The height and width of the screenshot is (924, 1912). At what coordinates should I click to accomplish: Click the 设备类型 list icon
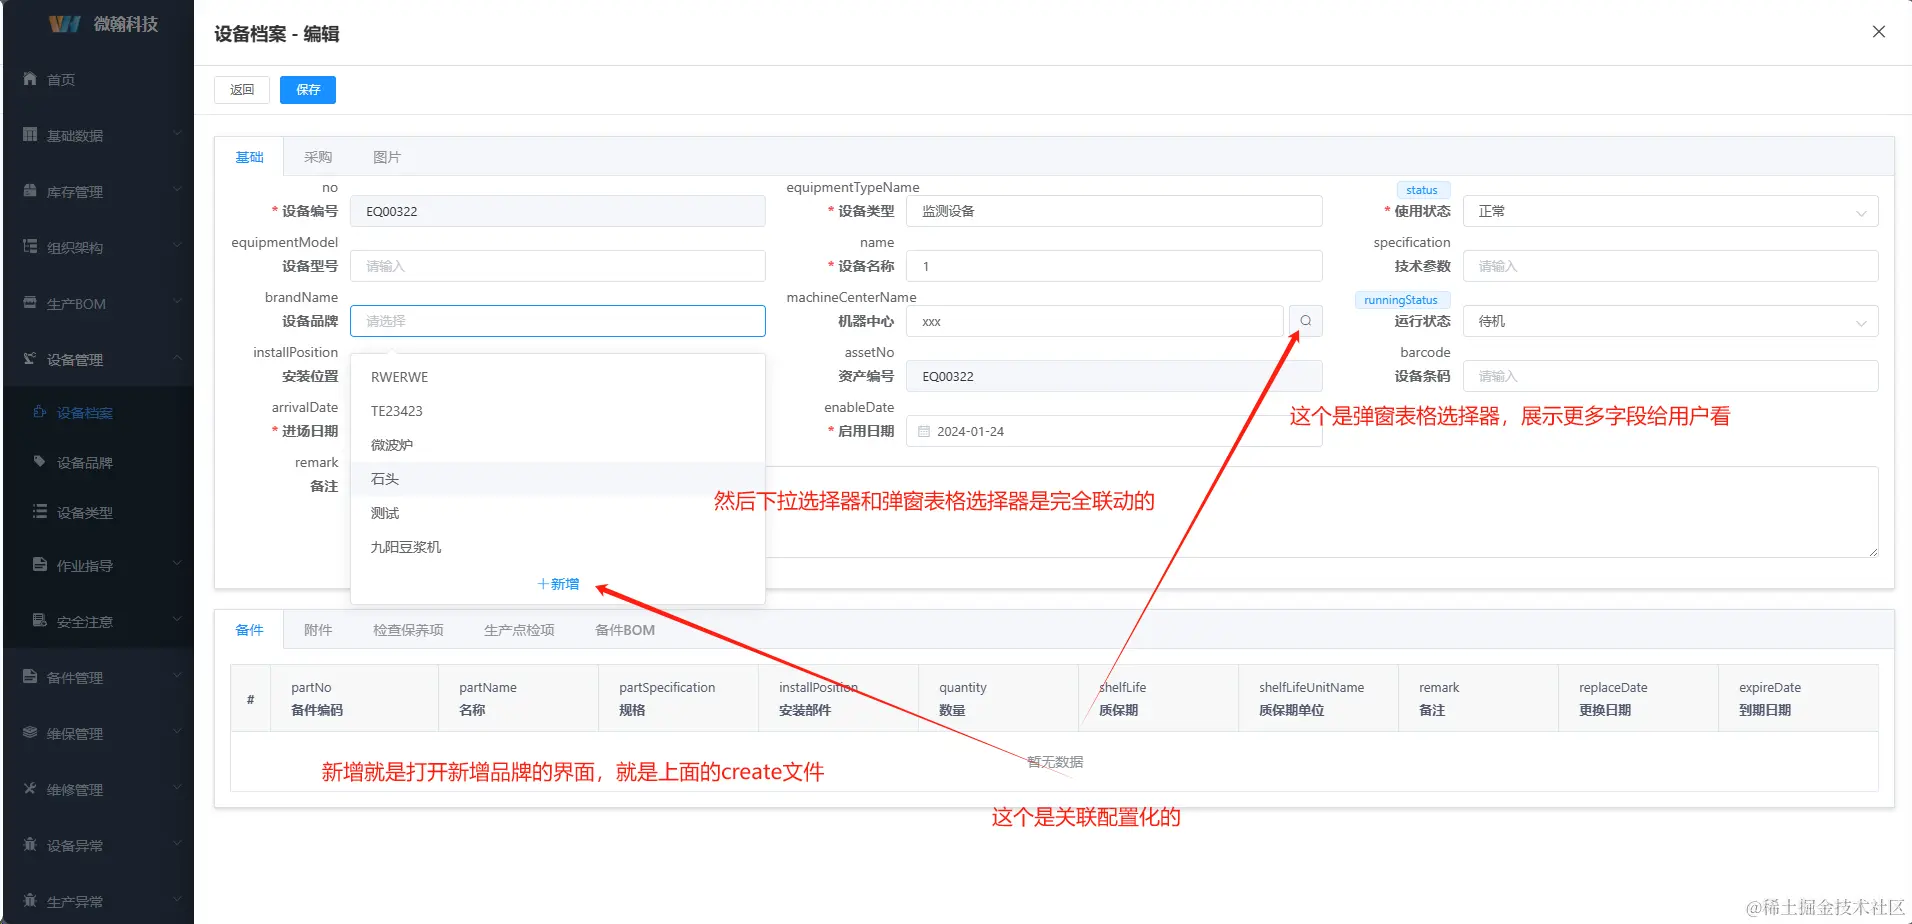point(40,511)
